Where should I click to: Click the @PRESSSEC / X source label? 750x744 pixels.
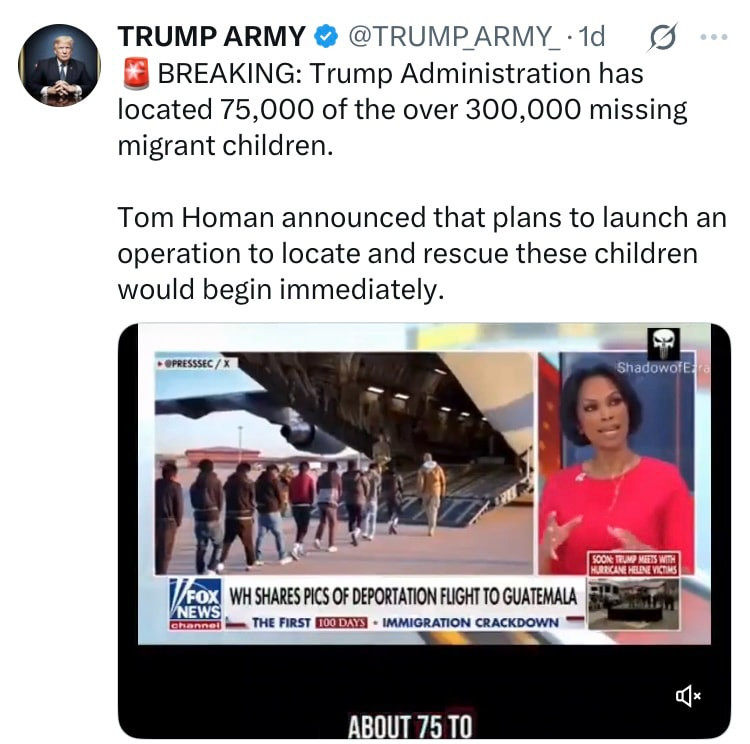194,364
